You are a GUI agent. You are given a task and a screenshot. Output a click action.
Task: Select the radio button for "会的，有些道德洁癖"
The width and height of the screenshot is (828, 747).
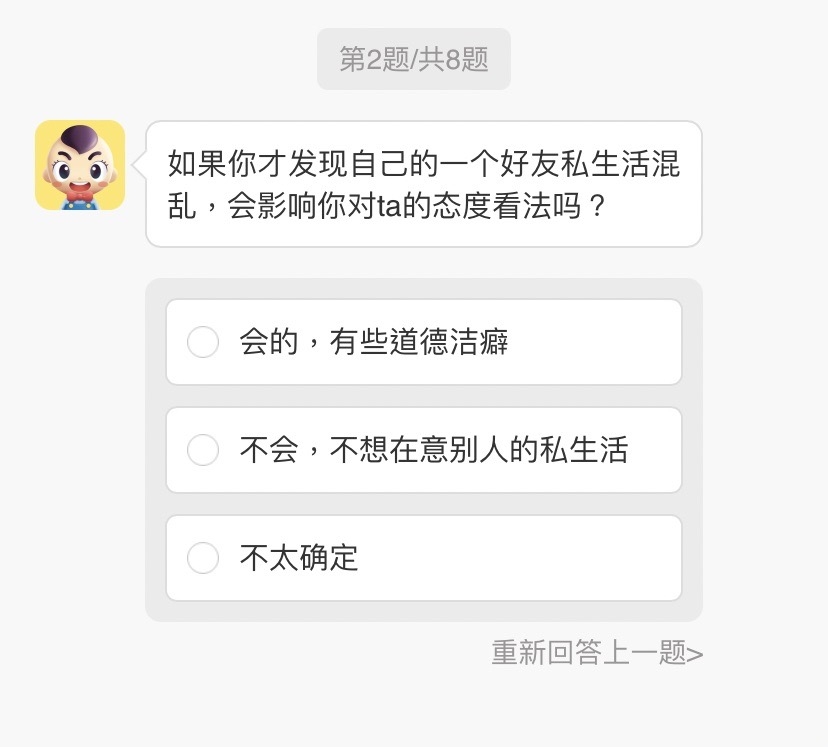coord(203,342)
